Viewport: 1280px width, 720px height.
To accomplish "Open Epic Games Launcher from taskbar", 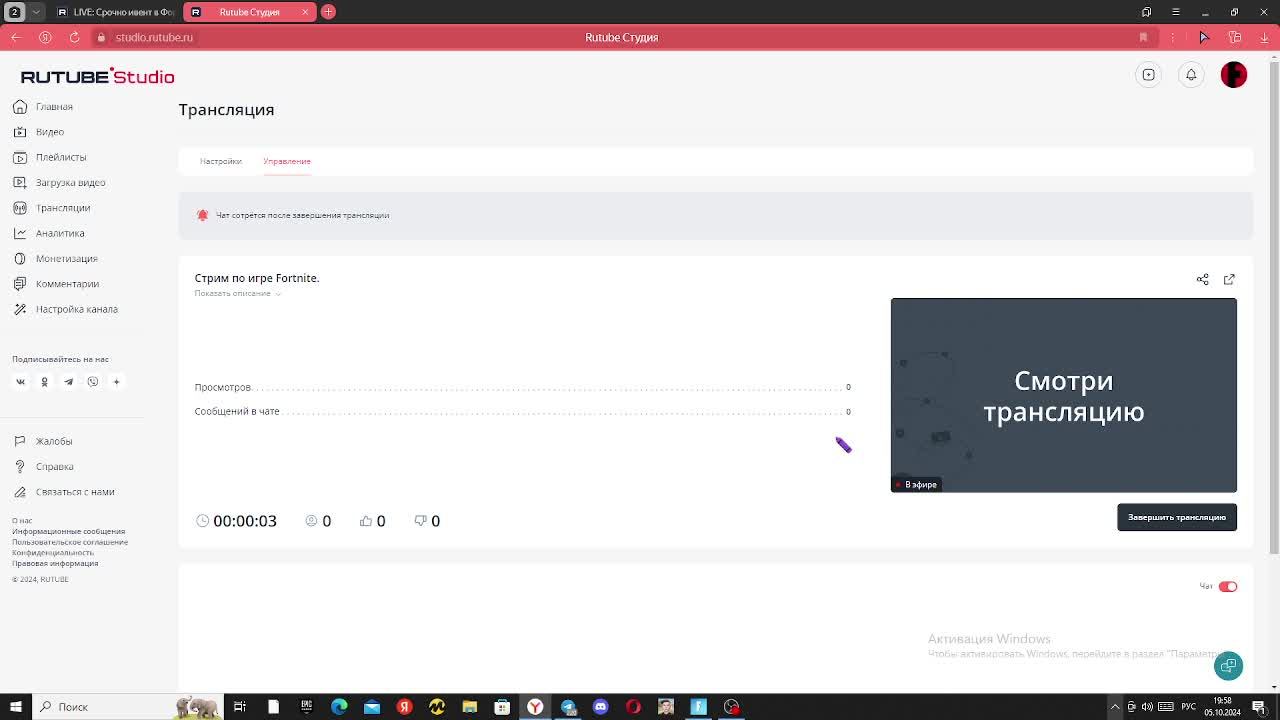I will point(306,706).
